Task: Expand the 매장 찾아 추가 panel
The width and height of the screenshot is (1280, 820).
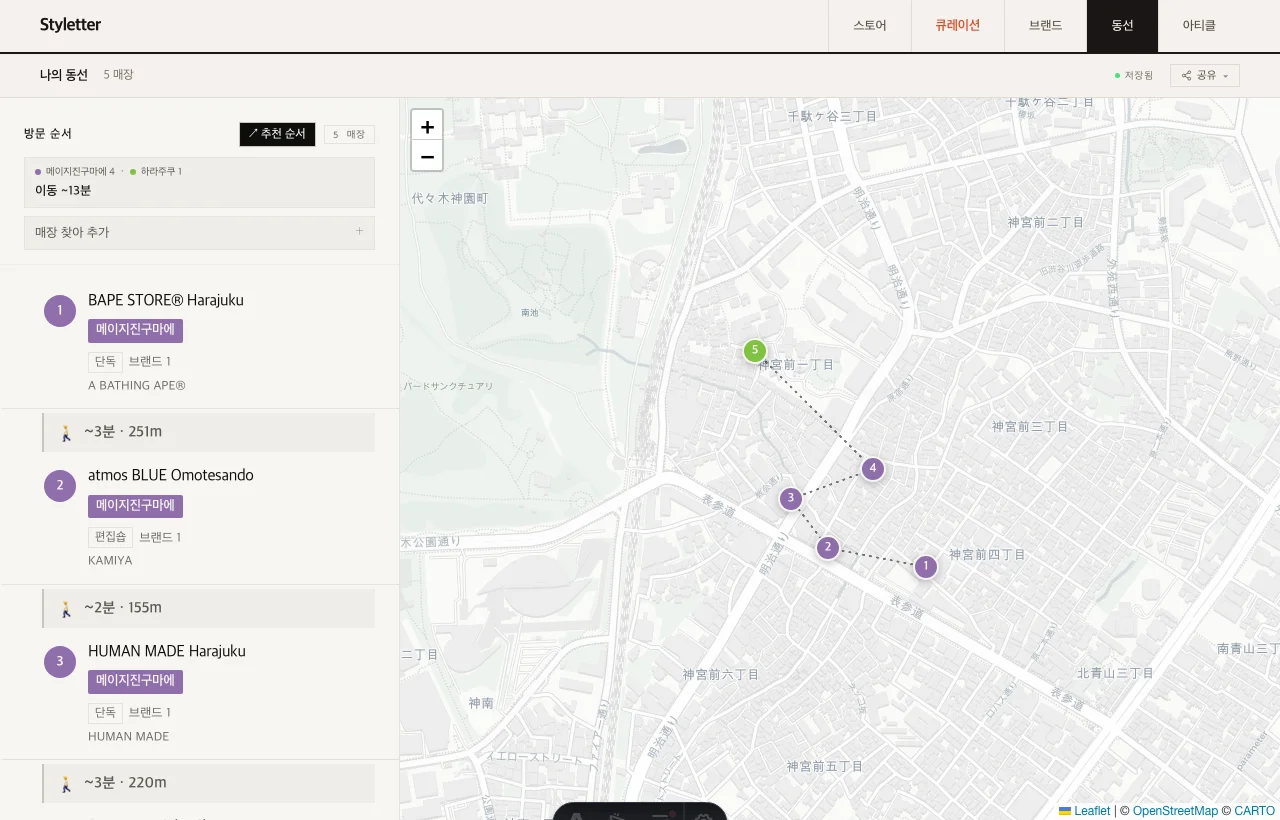Action: pos(199,232)
